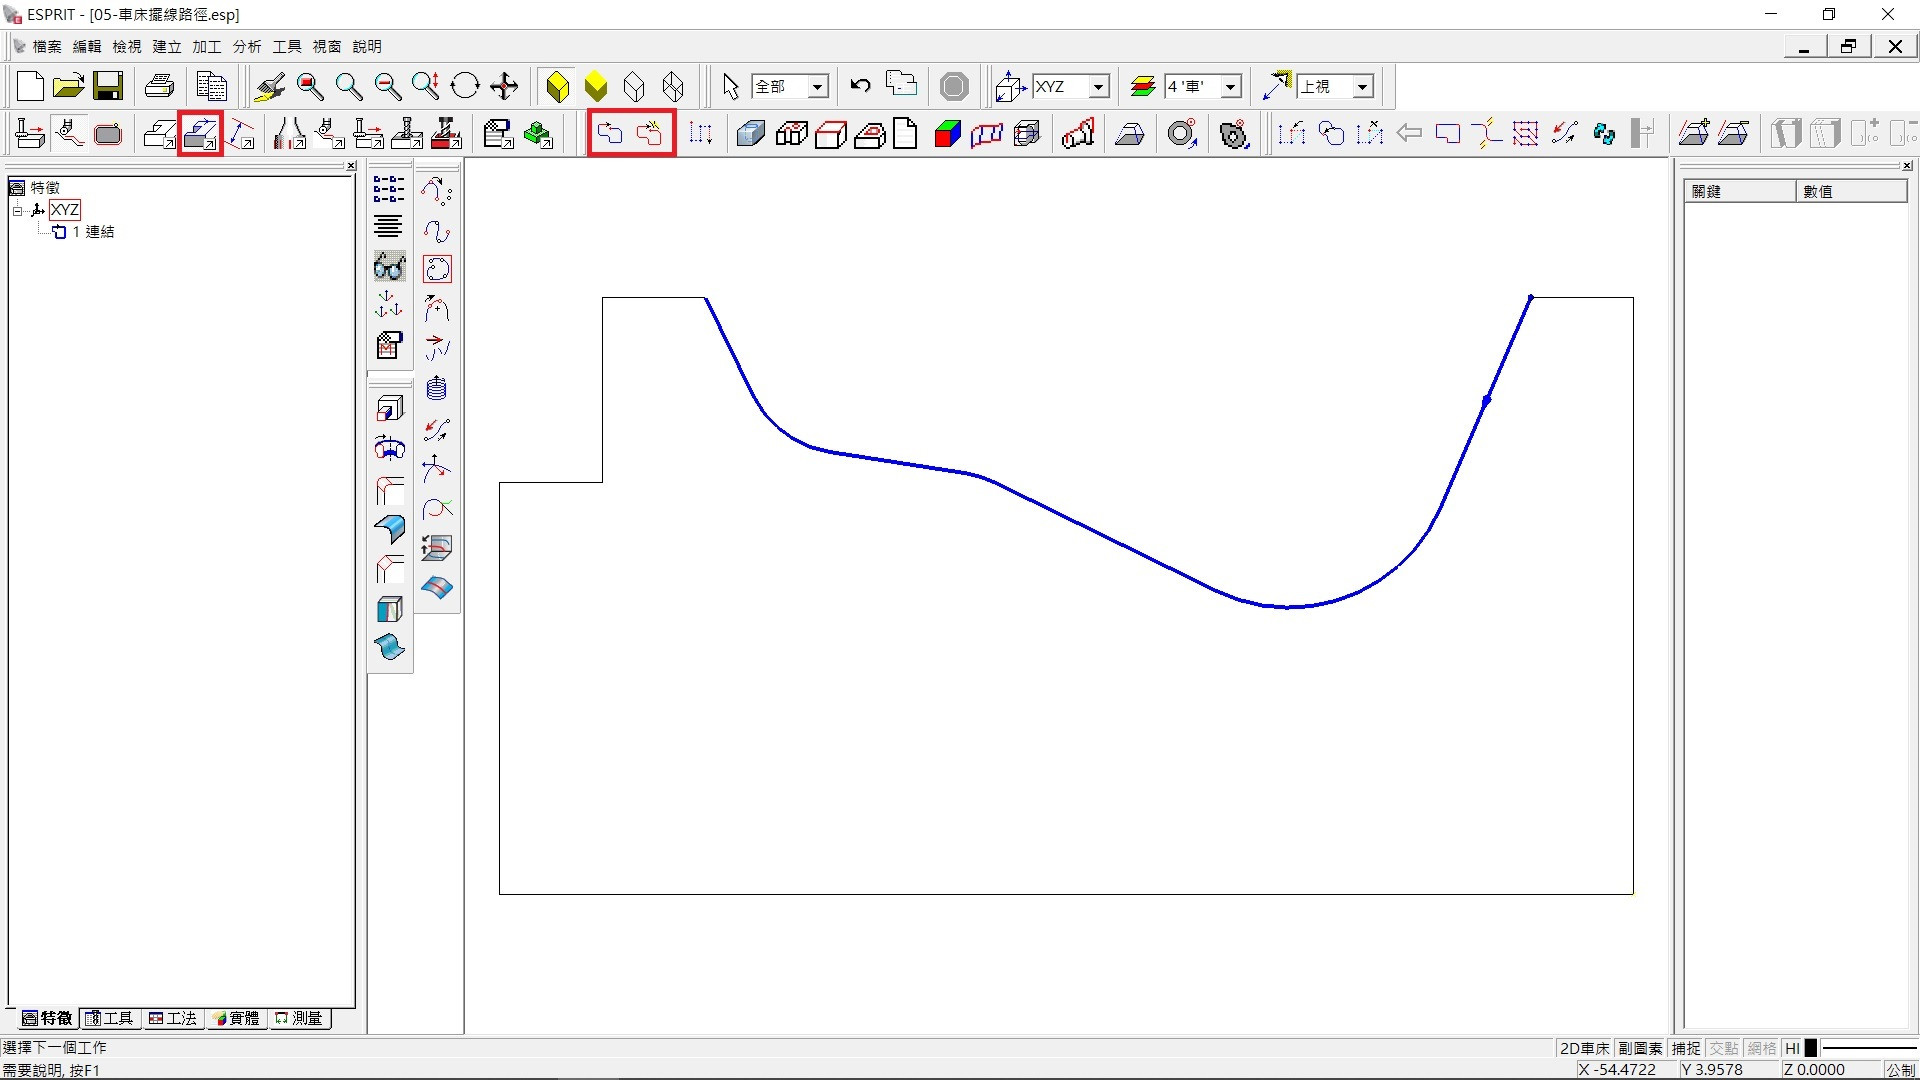
Task: Switch to the 工具 tab at bottom
Action: click(x=109, y=1018)
